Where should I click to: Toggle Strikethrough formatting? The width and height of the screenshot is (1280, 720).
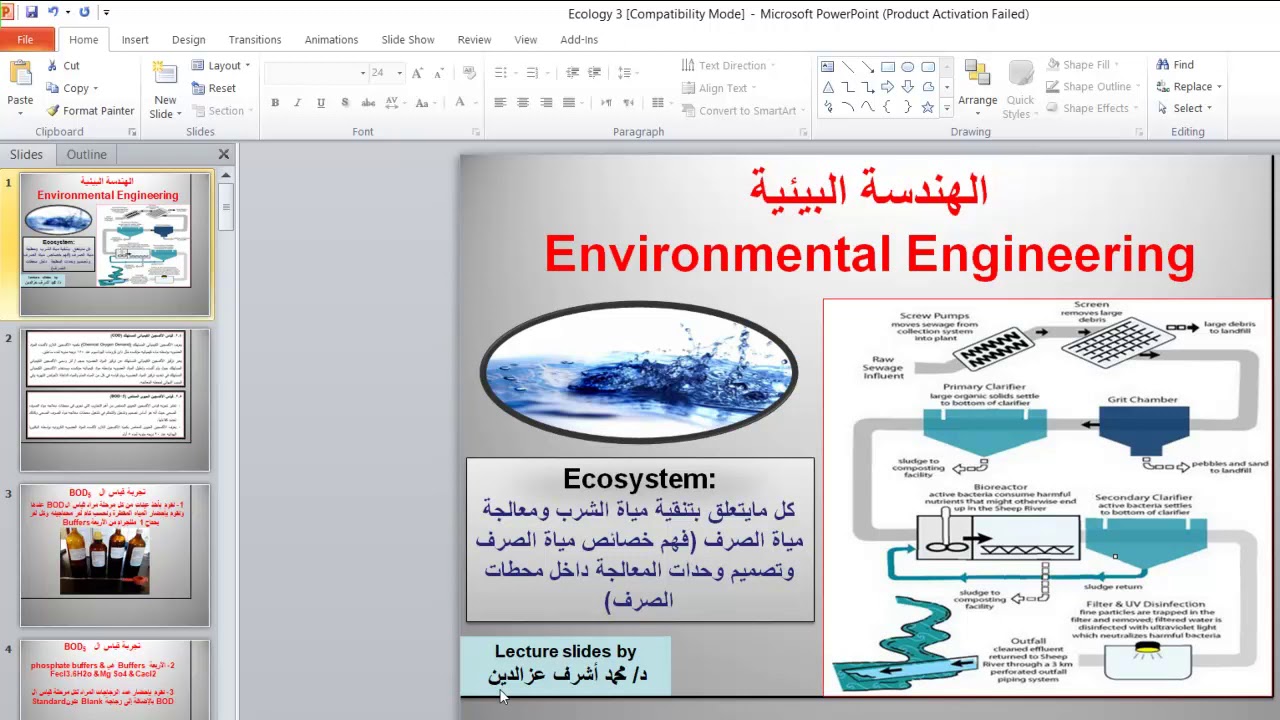tap(369, 103)
